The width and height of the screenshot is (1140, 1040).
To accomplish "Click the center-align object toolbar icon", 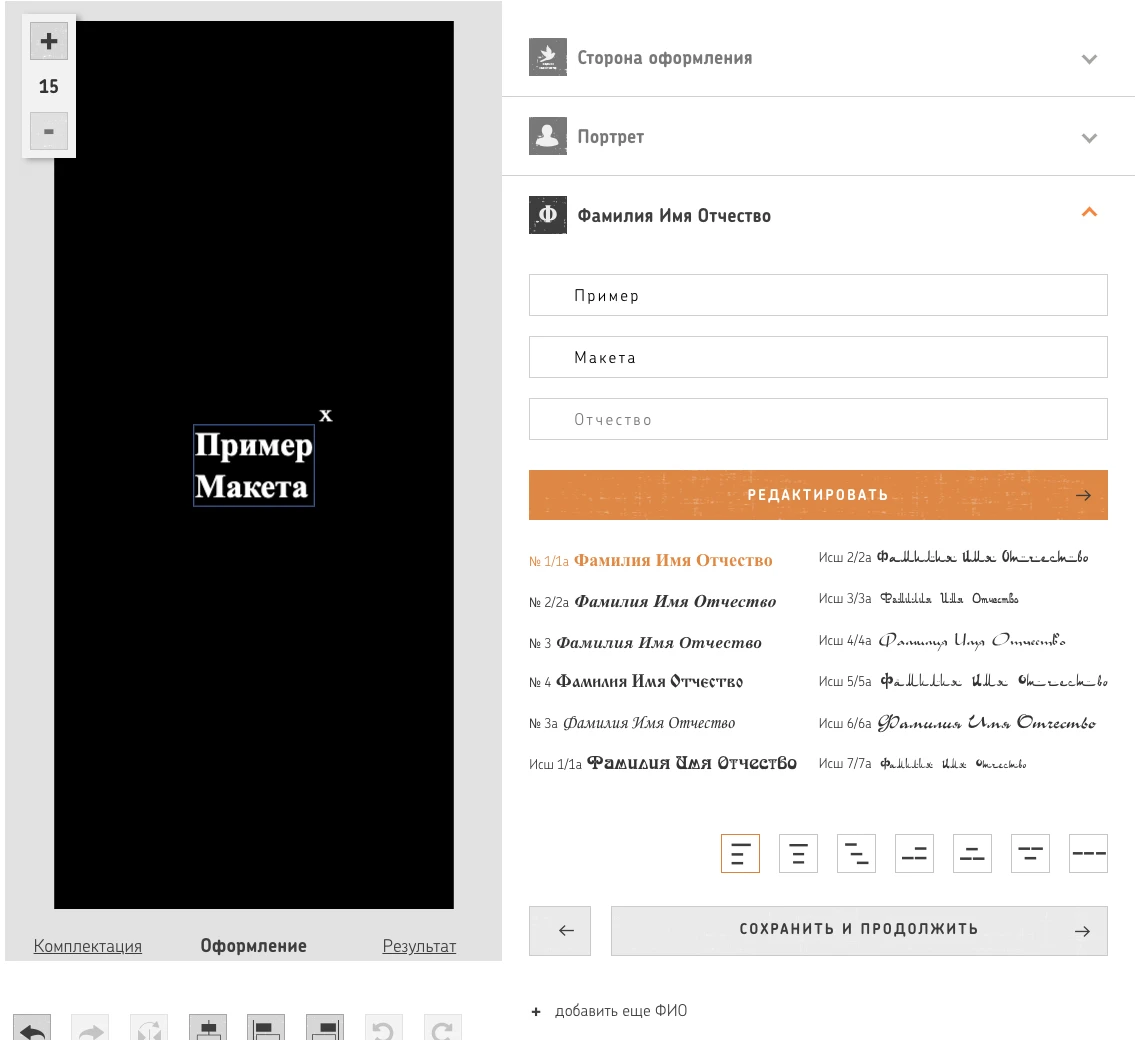I will pos(208,1028).
